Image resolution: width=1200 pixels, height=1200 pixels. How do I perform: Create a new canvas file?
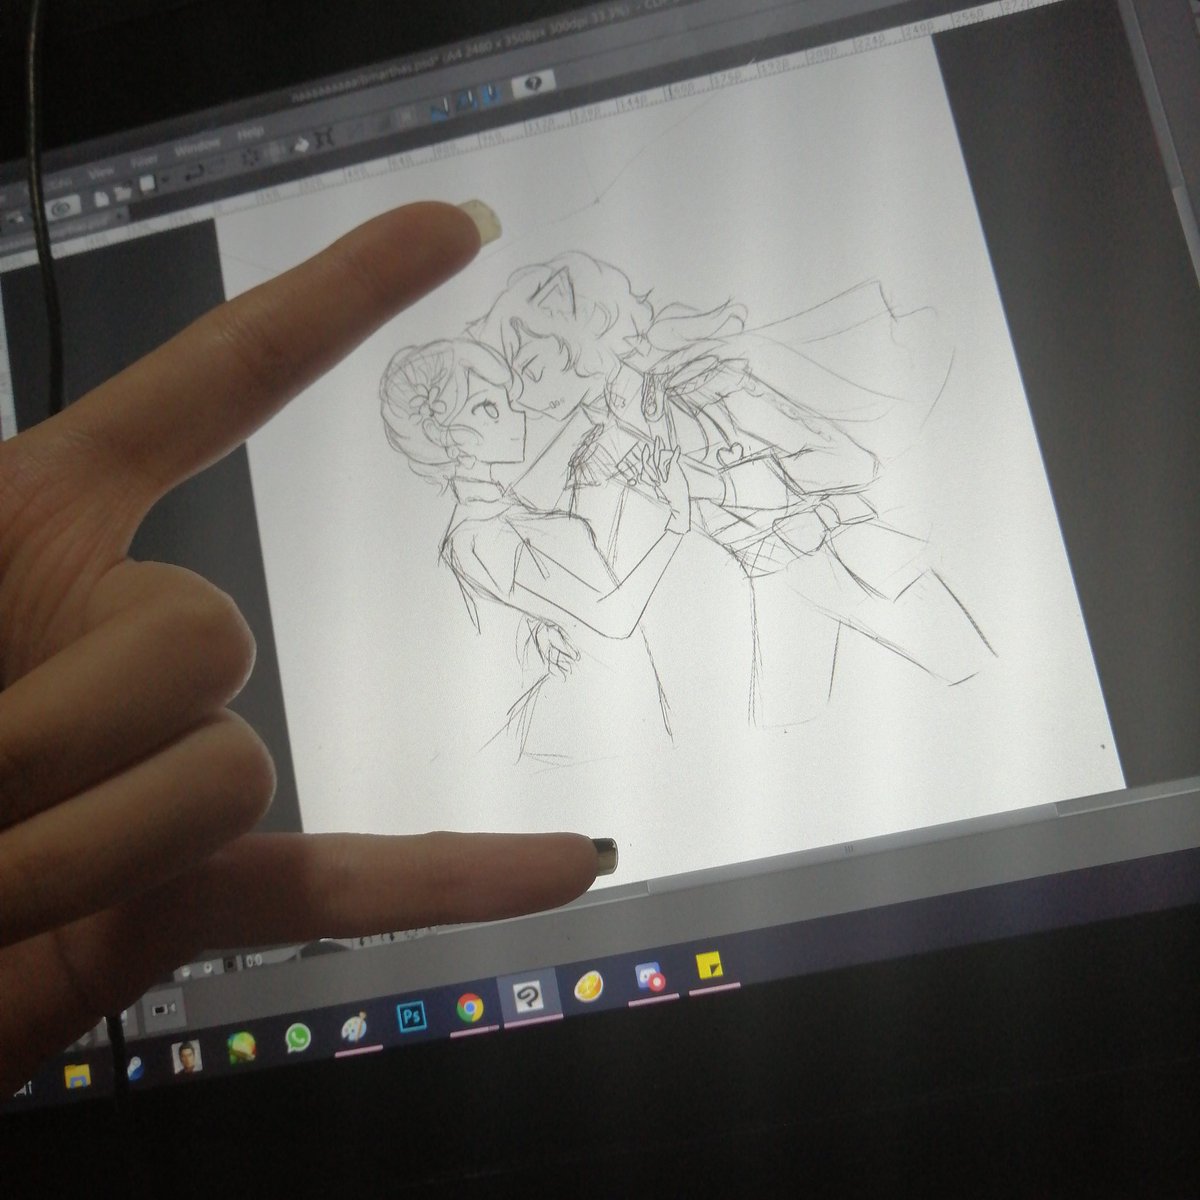(x=101, y=198)
